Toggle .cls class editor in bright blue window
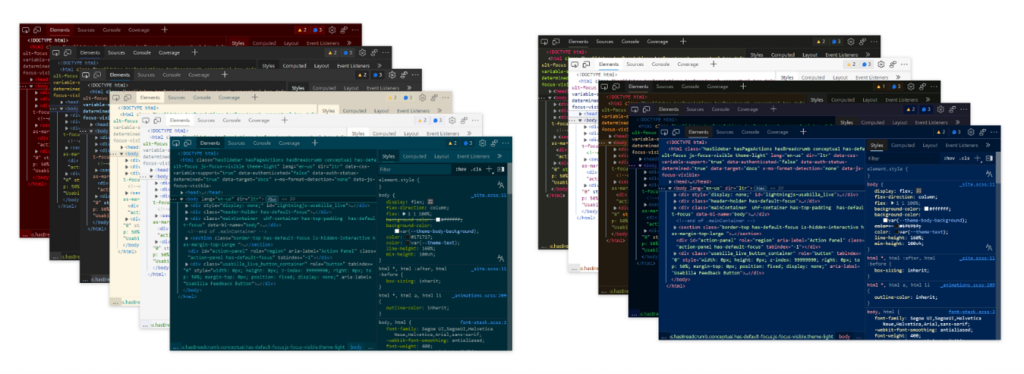The width and height of the screenshot is (1024, 374). pos(965,159)
